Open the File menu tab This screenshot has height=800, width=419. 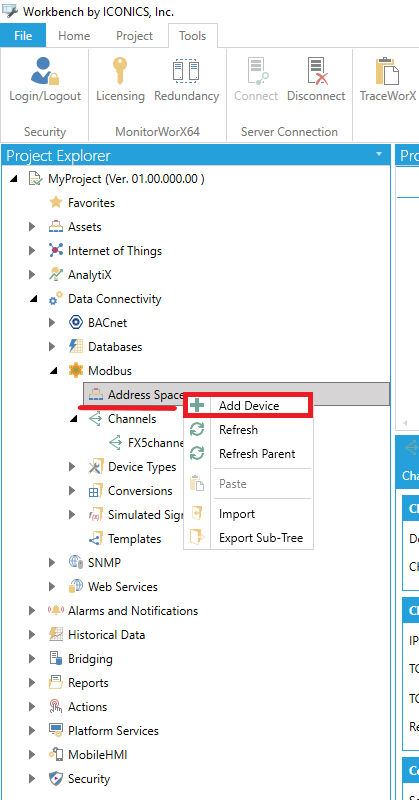point(23,36)
